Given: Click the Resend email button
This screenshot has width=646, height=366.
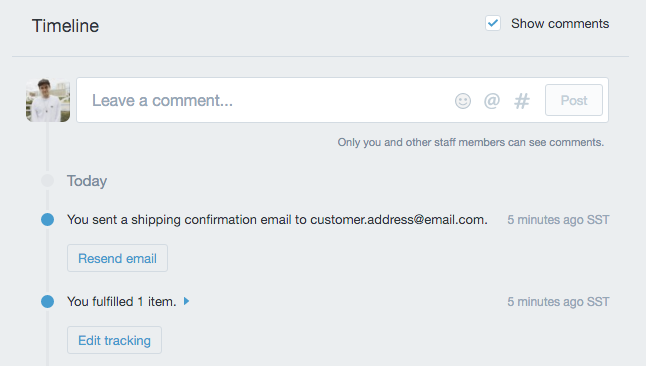Looking at the screenshot, I should coord(117,258).
